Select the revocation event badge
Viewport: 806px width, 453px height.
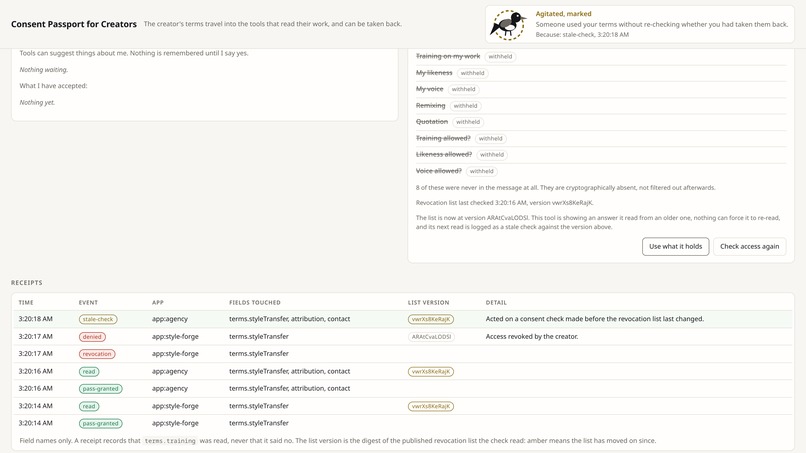(x=97, y=354)
